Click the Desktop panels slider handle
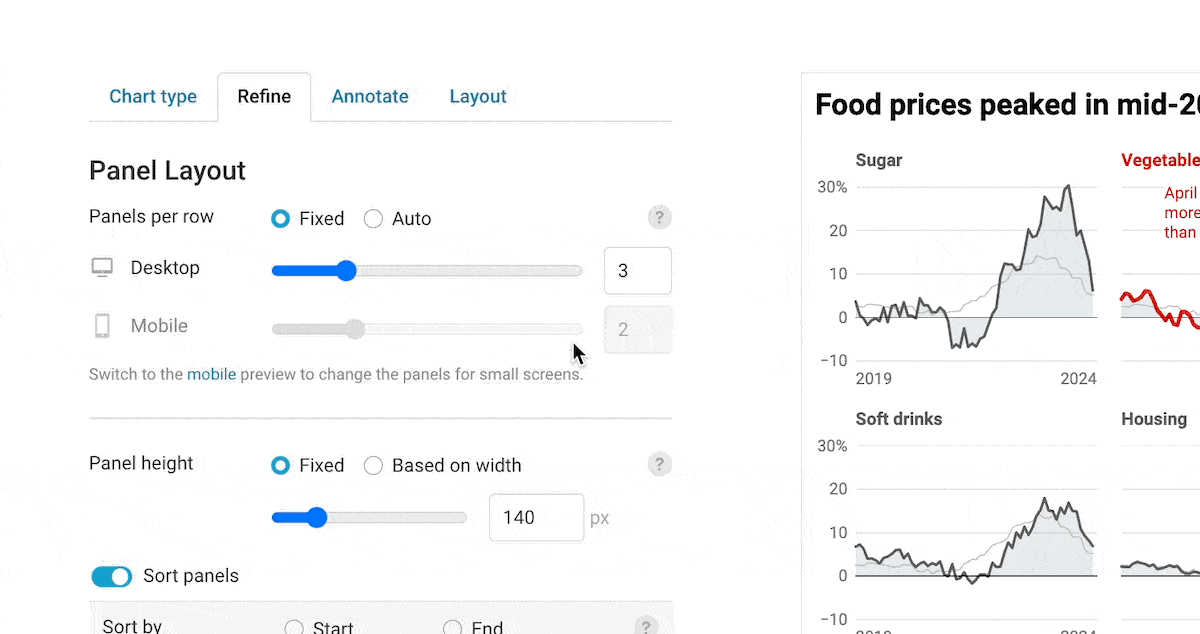 346,270
